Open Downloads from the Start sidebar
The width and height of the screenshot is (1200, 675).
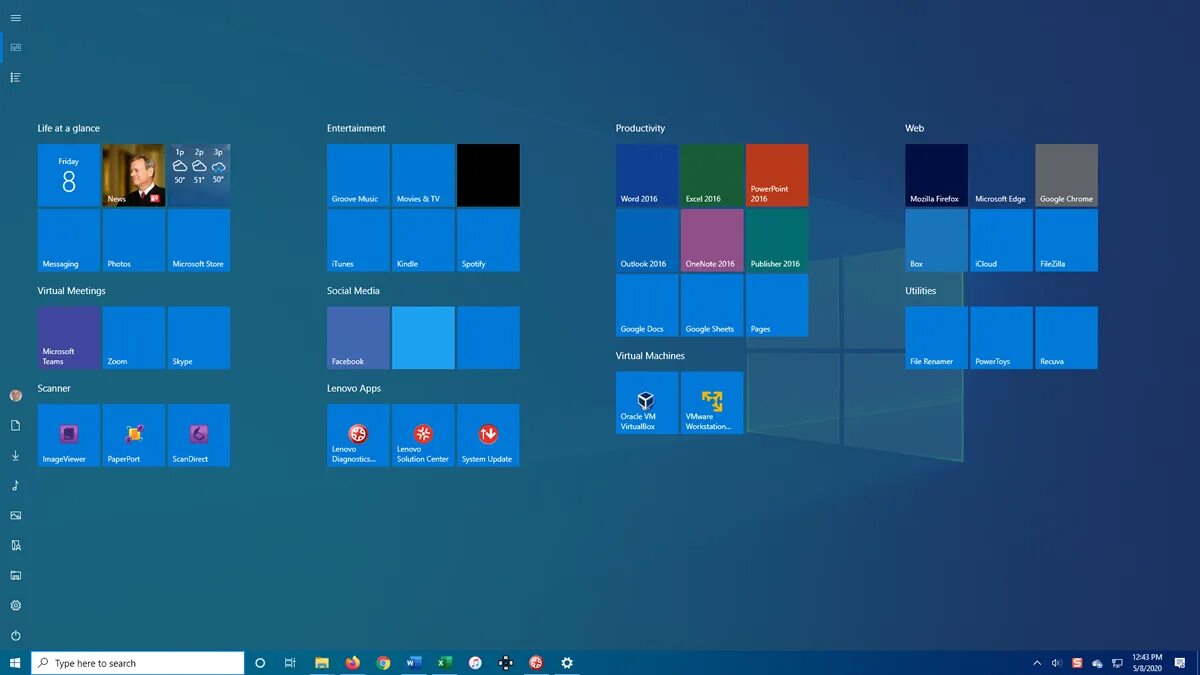[15, 456]
